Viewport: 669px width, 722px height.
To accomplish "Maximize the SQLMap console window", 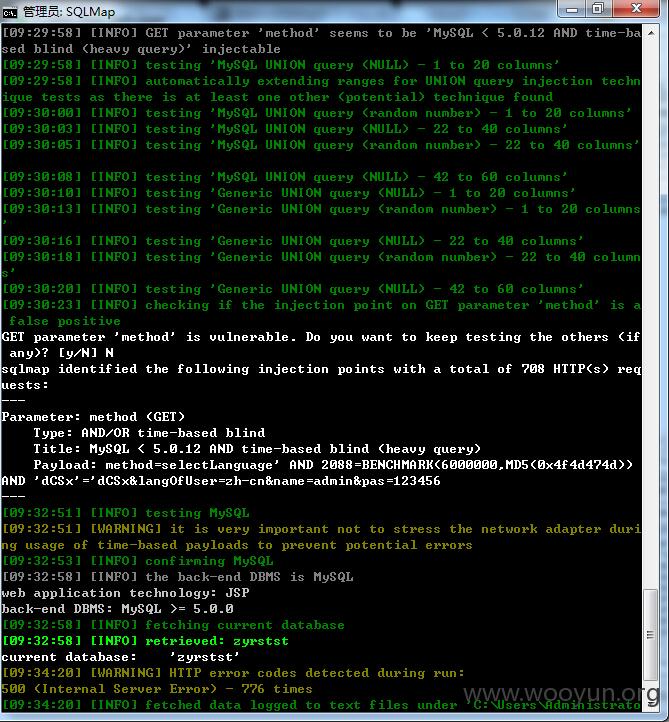I will [x=598, y=9].
